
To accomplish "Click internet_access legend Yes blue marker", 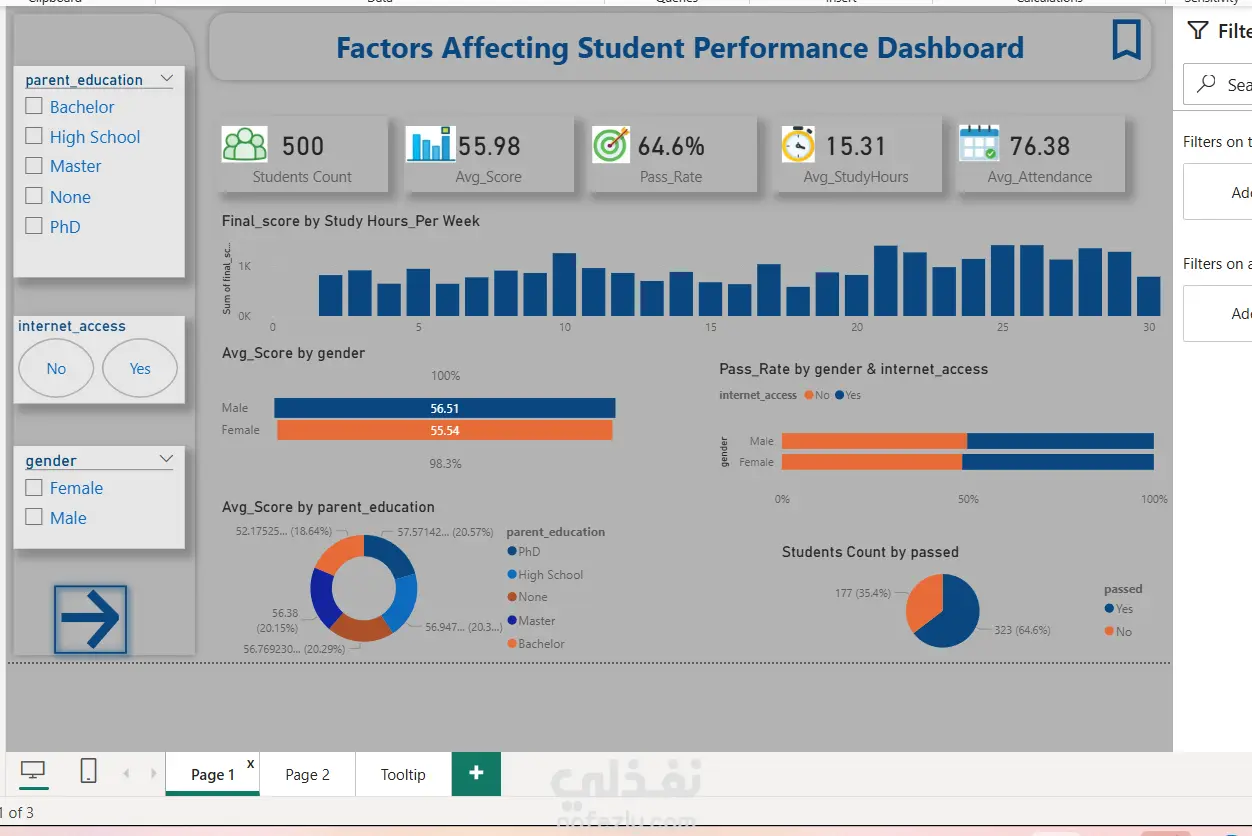I will coord(840,395).
